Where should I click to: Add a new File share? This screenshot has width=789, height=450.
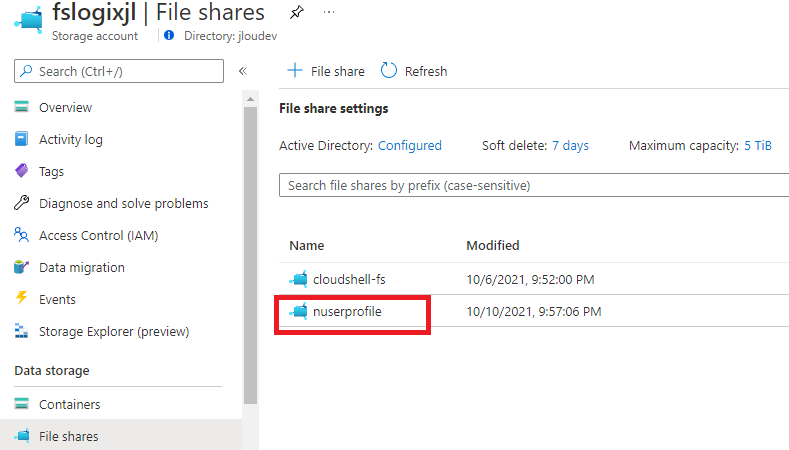326,71
